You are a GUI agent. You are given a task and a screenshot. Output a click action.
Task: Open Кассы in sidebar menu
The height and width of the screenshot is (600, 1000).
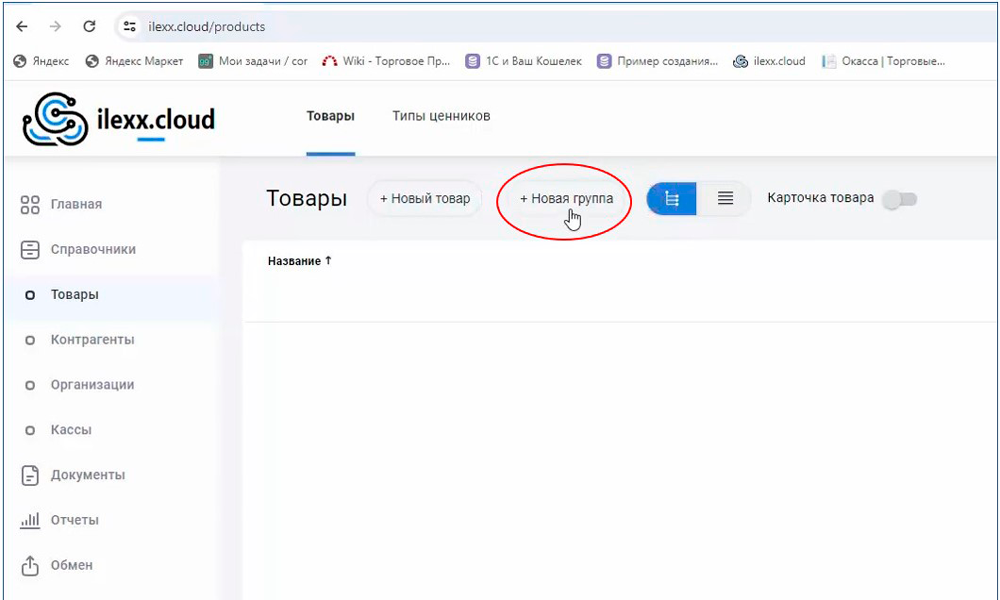71,430
